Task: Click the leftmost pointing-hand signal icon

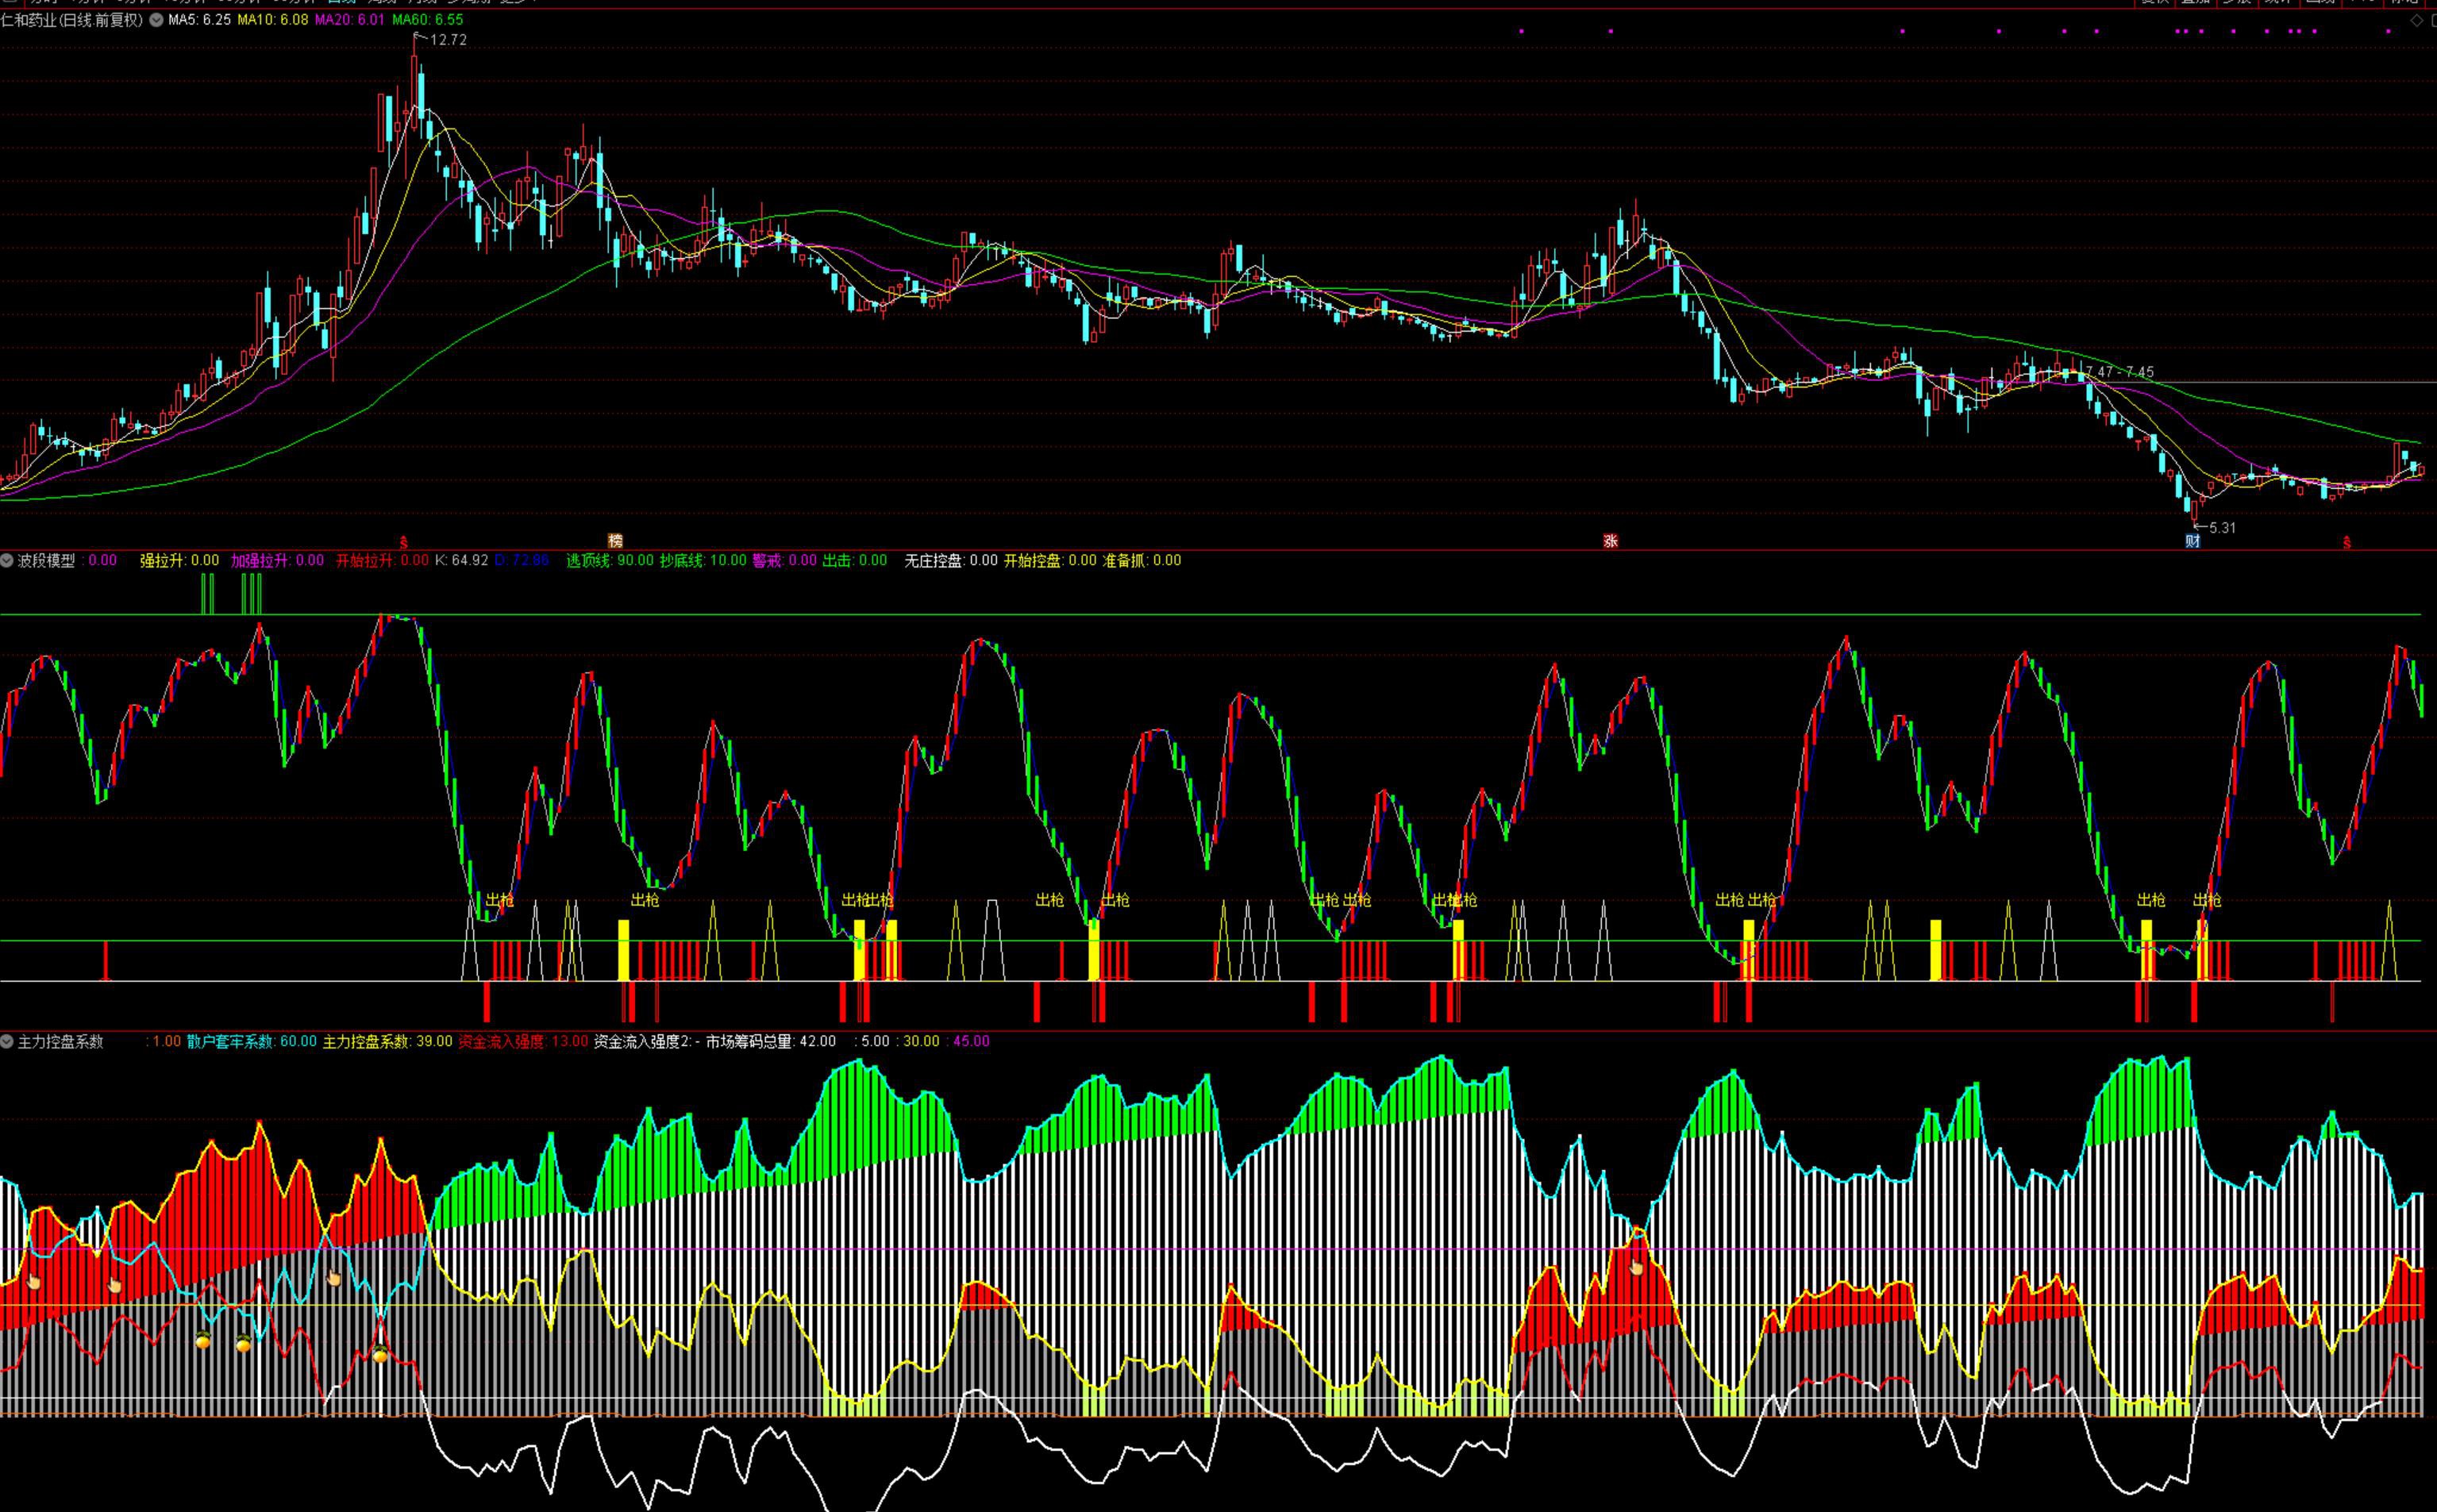Action: point(33,1281)
